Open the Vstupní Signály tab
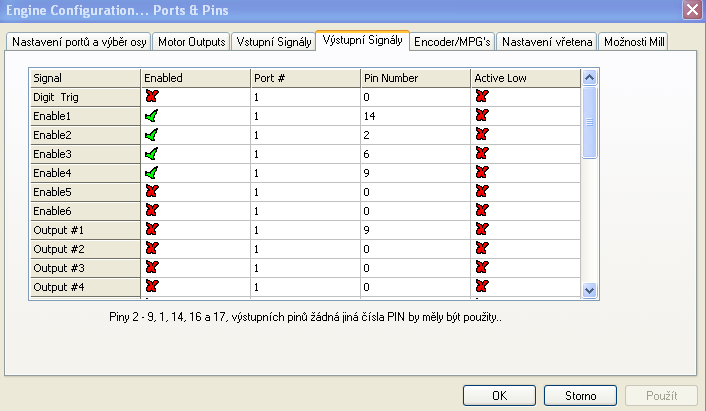The height and width of the screenshot is (411, 706). tap(273, 42)
